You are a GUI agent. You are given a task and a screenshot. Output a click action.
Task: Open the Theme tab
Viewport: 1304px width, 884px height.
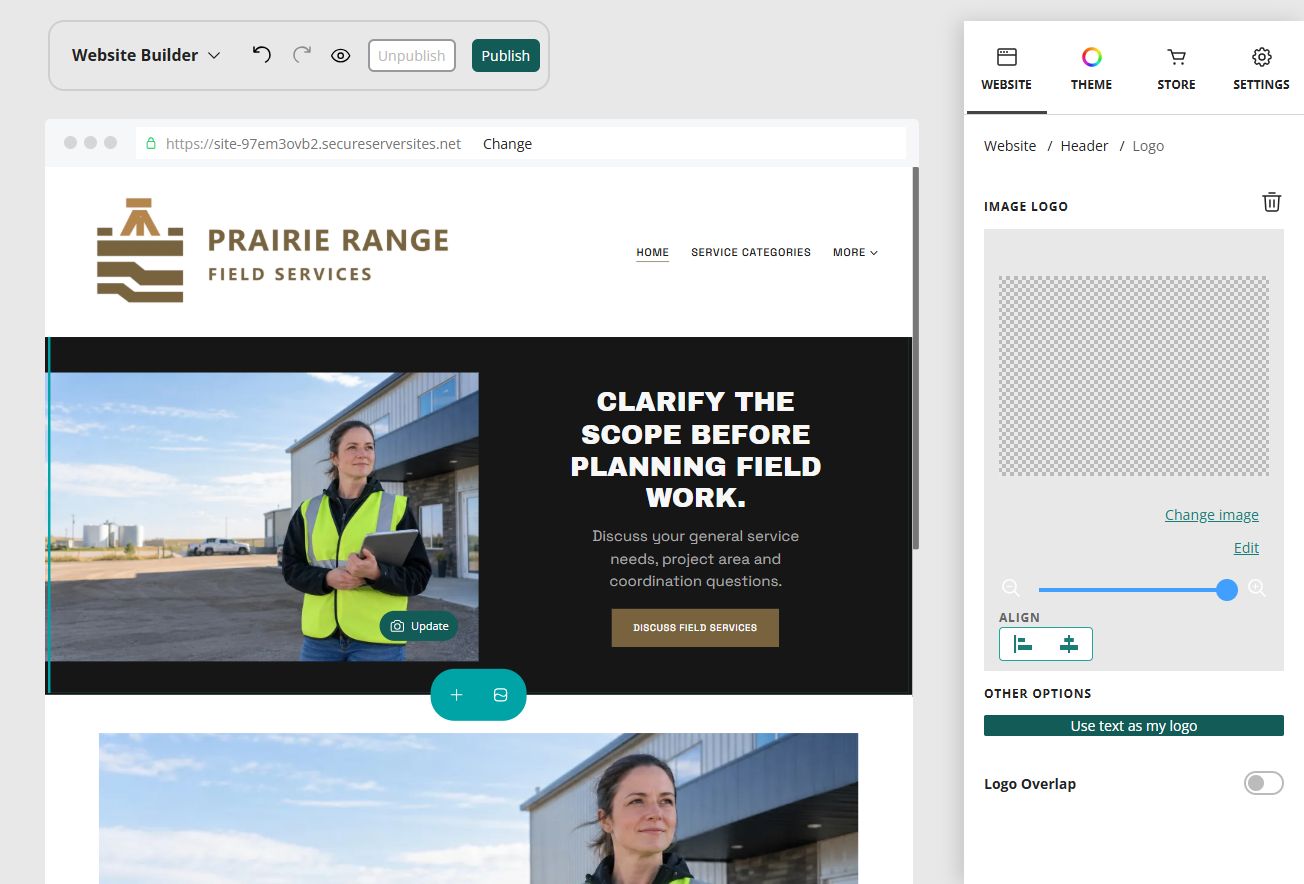1091,68
